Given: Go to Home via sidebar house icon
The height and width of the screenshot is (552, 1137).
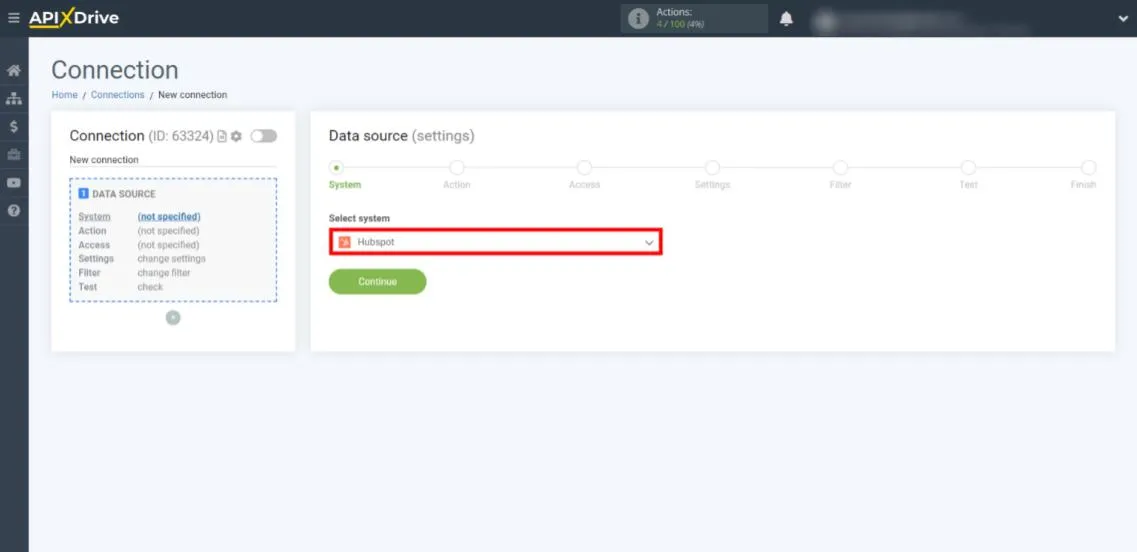Looking at the screenshot, I should (14, 71).
